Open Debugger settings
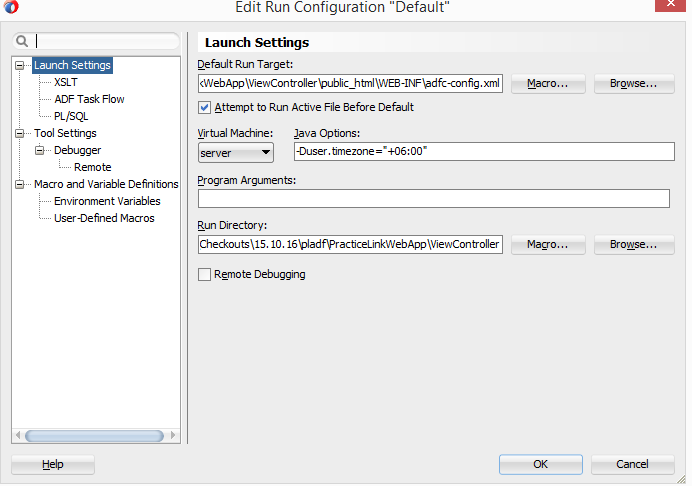 78,151
